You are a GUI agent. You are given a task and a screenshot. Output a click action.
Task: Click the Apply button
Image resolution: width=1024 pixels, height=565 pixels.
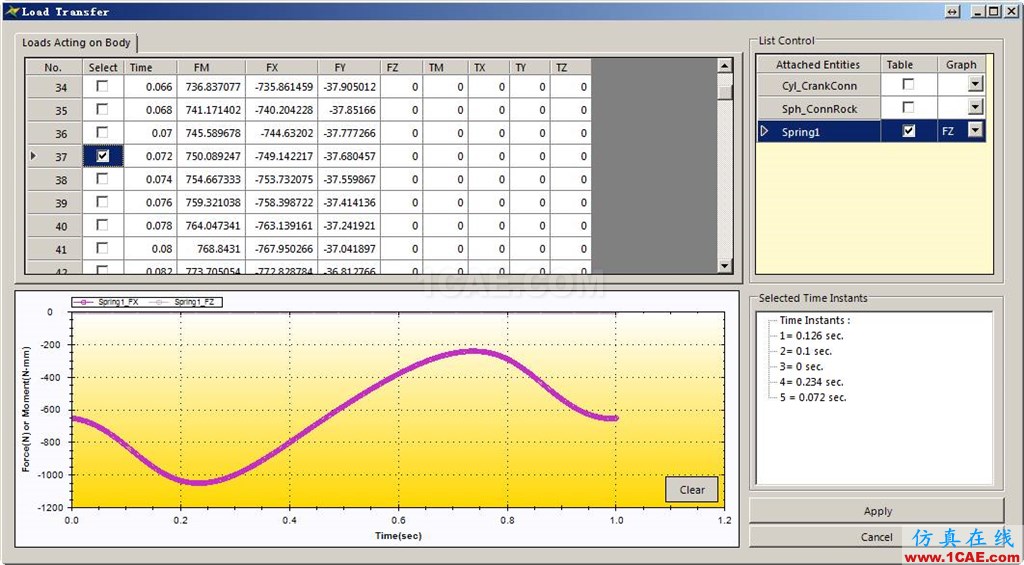[x=877, y=511]
